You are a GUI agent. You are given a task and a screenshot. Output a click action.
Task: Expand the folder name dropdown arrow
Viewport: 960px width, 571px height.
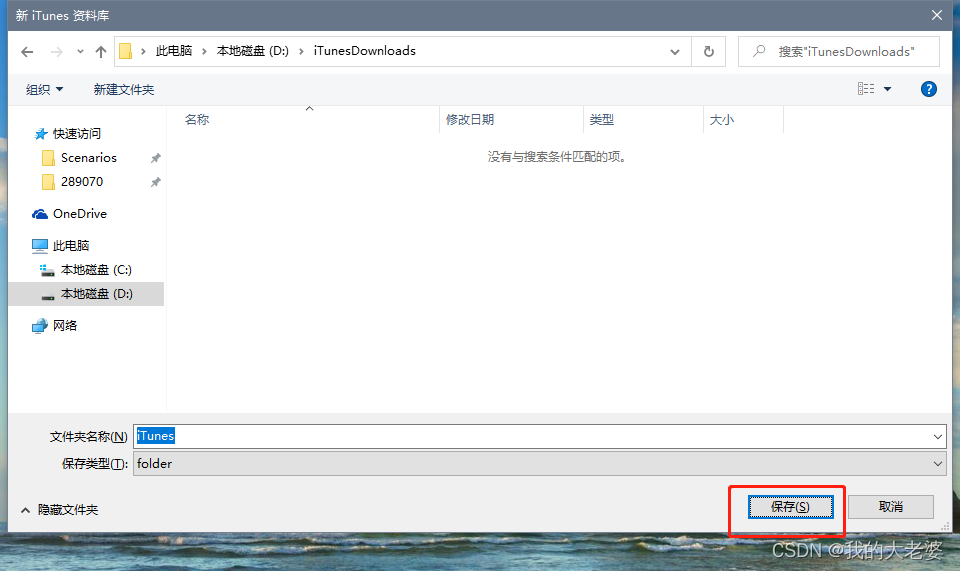point(937,436)
